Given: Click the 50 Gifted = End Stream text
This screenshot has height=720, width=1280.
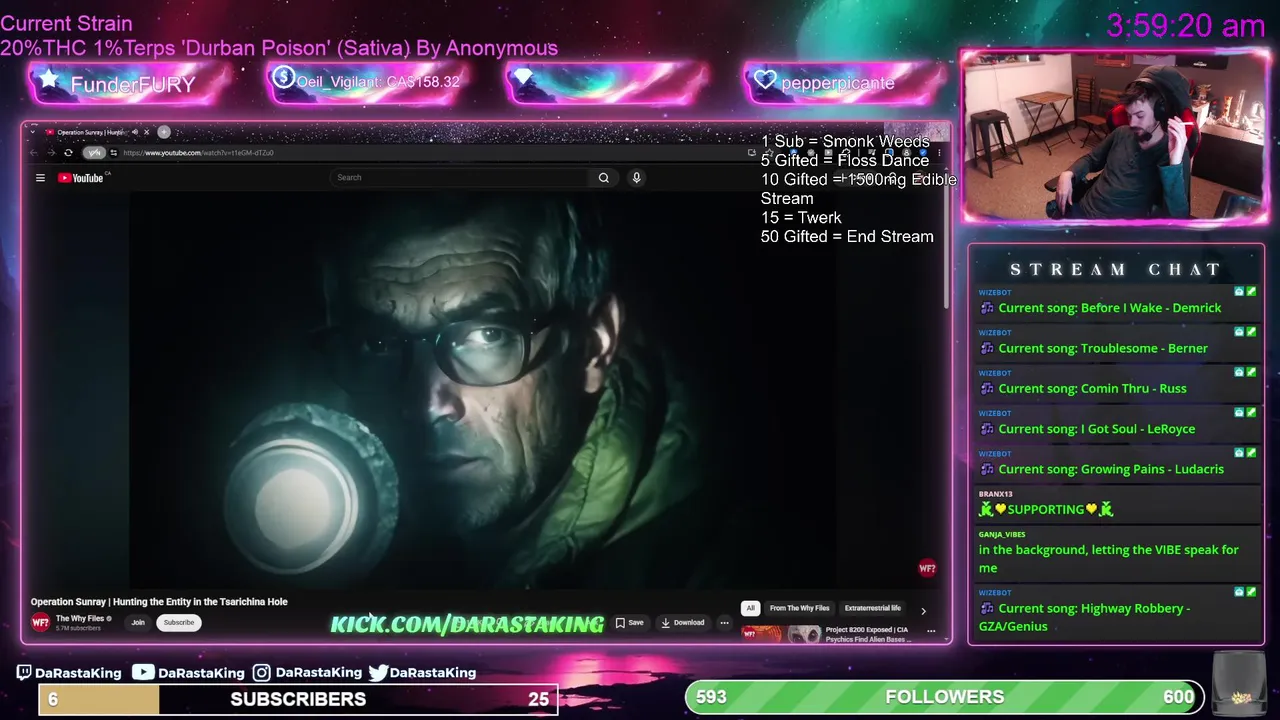Looking at the screenshot, I should [x=847, y=237].
